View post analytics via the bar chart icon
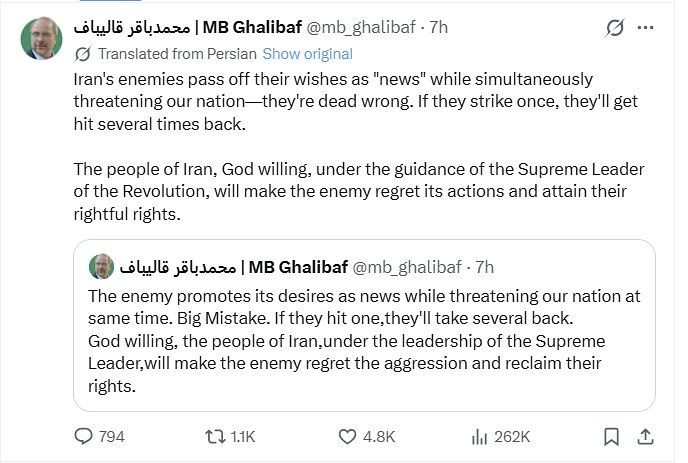 479,436
